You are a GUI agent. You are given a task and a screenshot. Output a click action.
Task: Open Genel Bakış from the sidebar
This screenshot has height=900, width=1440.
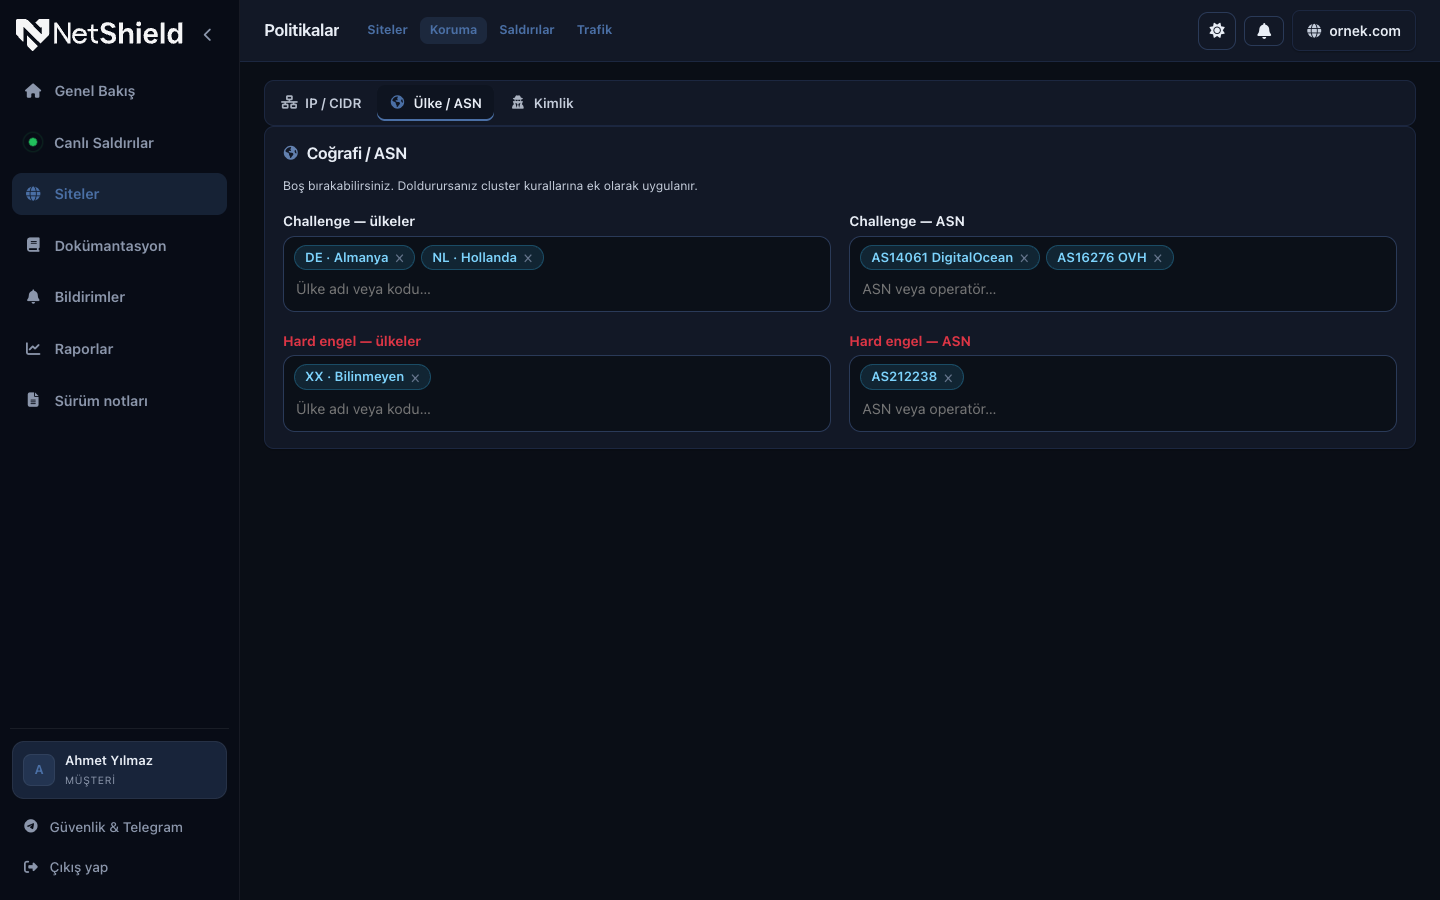(119, 91)
